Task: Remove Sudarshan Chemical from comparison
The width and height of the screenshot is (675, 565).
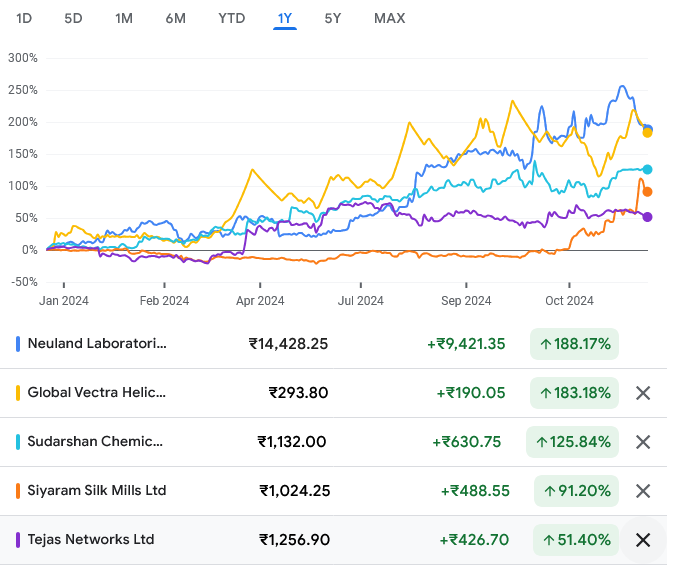Action: pos(643,442)
